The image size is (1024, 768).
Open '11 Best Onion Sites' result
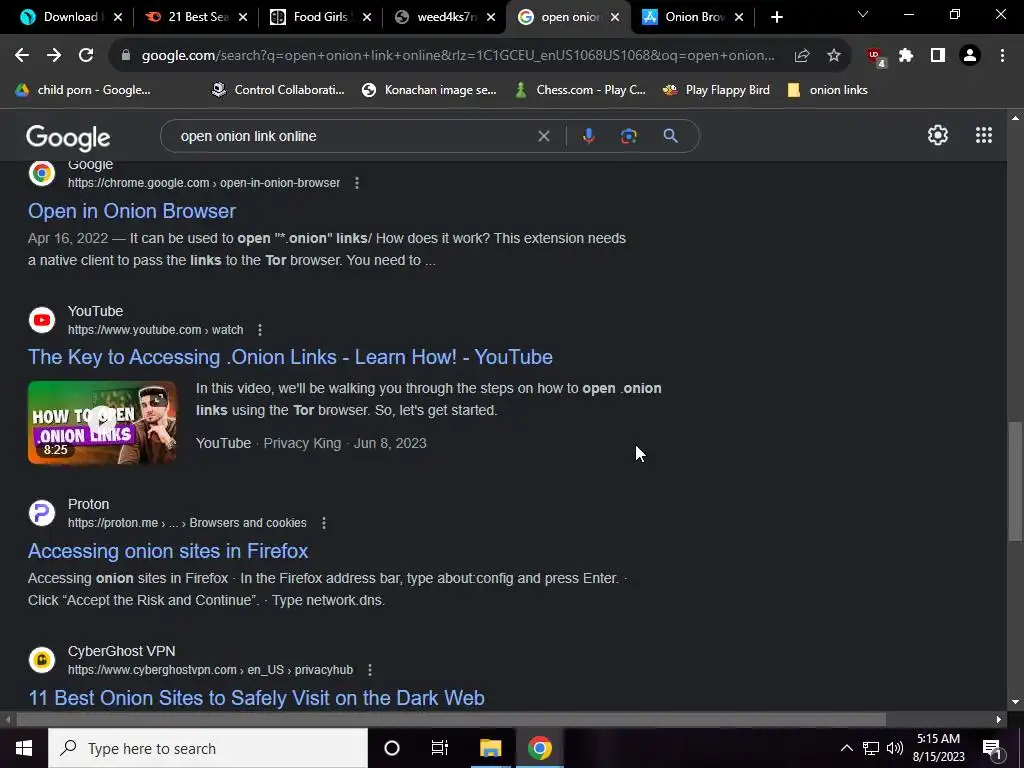click(256, 698)
